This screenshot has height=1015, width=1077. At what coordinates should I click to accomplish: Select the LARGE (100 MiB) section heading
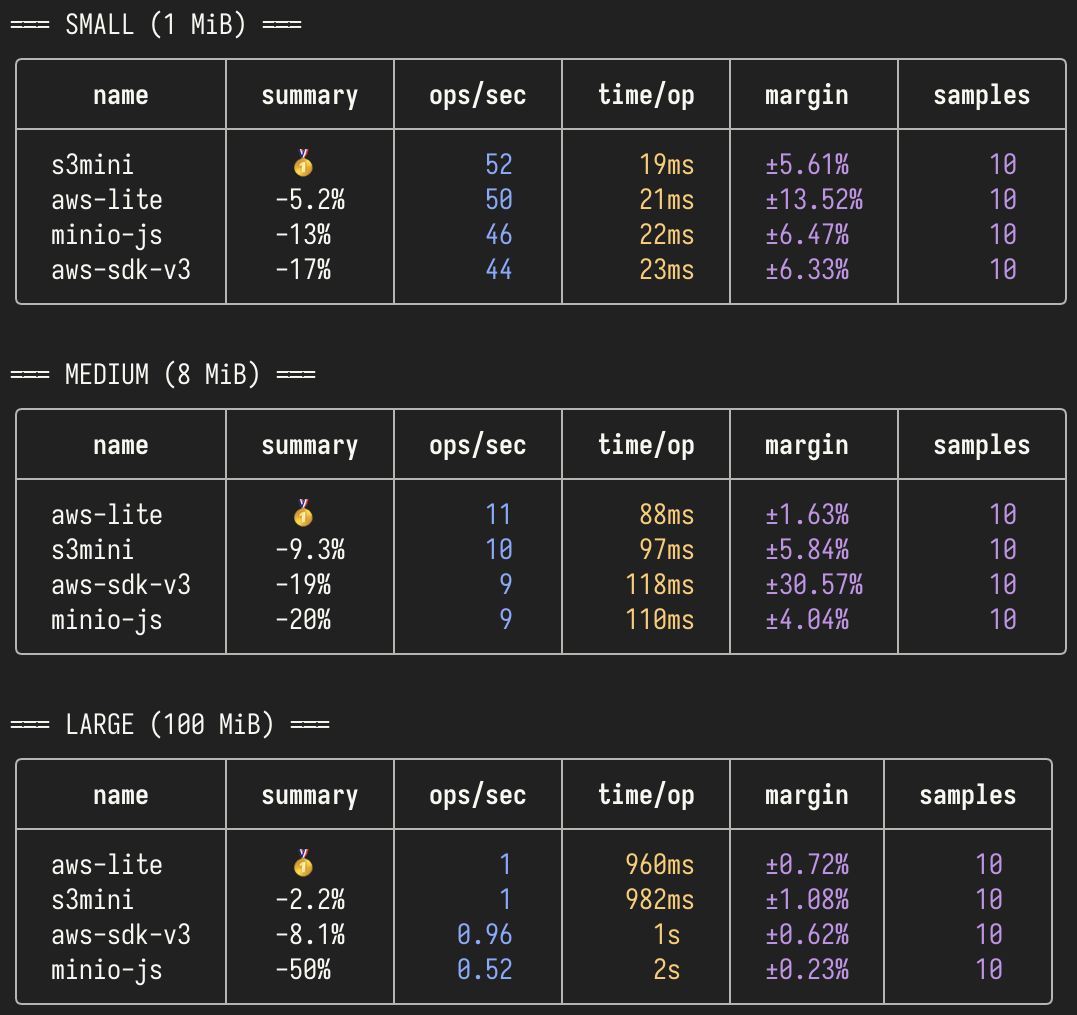point(169,725)
